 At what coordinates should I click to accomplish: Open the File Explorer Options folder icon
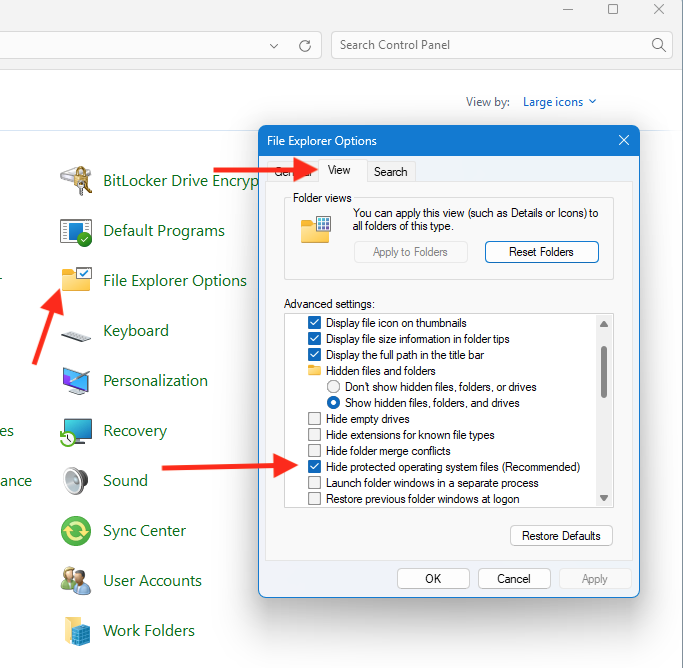click(x=77, y=280)
